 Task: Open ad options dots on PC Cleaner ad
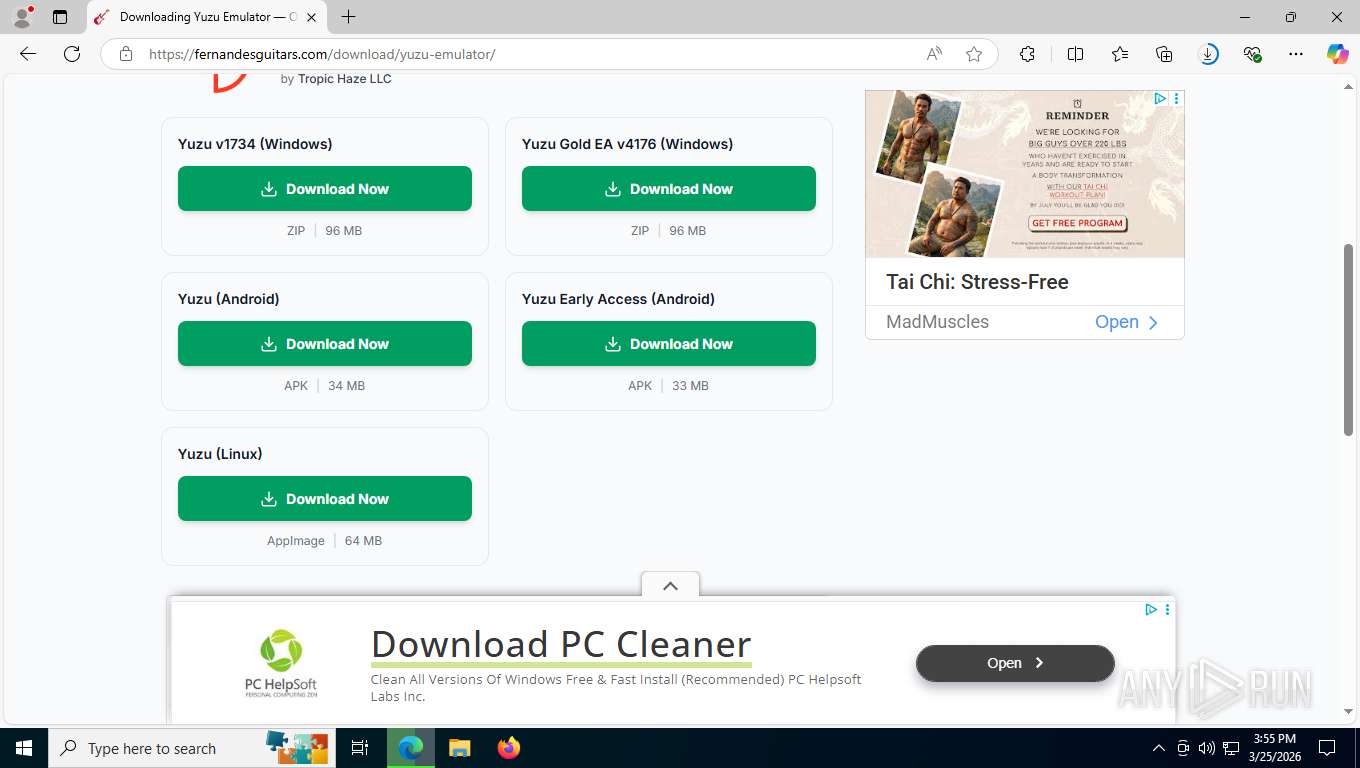(x=1167, y=609)
